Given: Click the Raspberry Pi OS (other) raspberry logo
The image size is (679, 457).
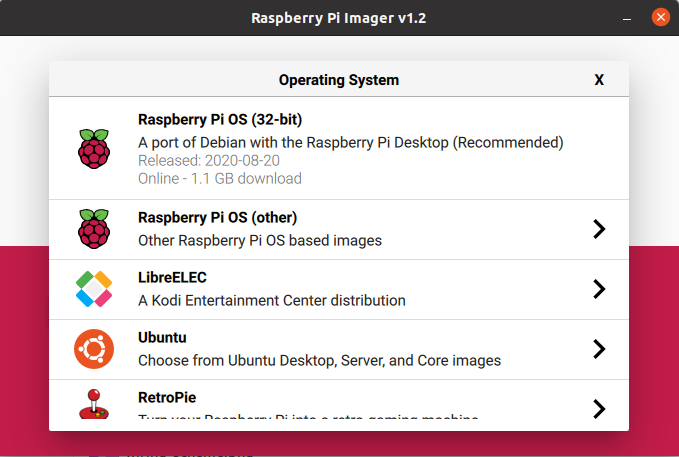Looking at the screenshot, I should pos(94,229).
